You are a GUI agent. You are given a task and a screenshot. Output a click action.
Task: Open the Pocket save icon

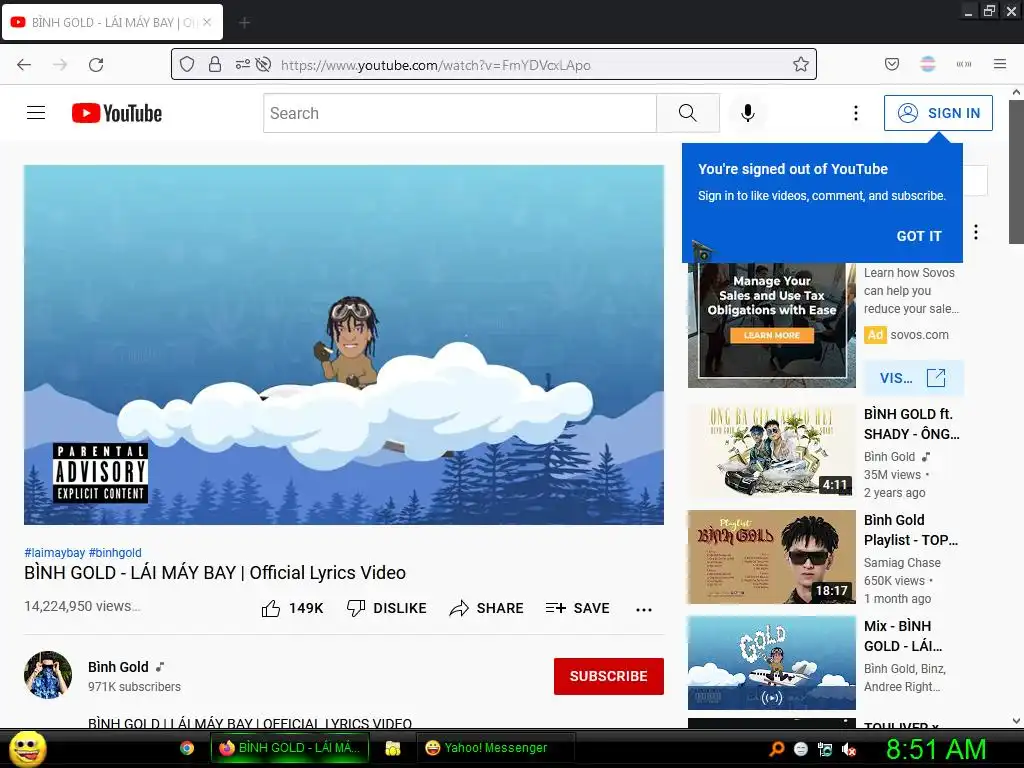point(892,64)
